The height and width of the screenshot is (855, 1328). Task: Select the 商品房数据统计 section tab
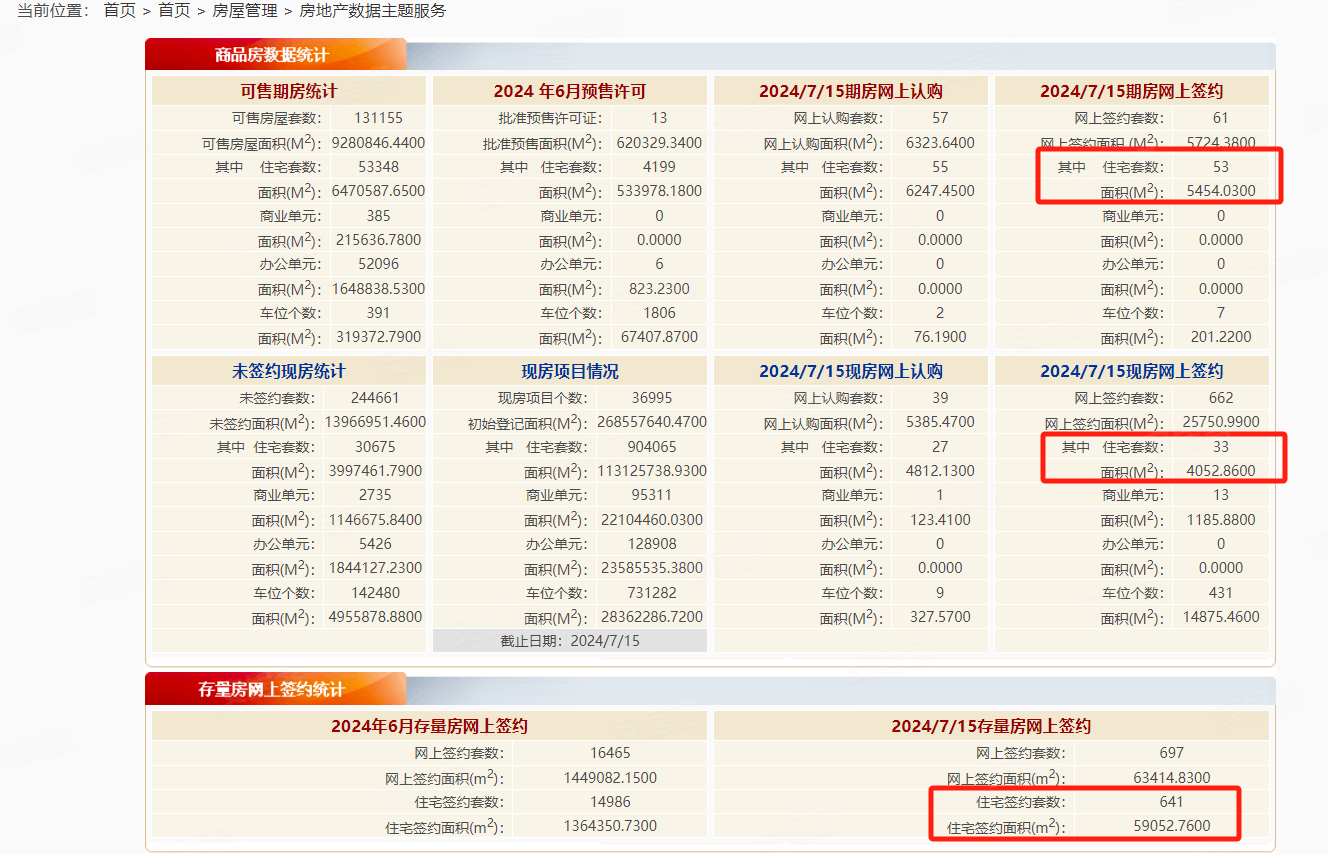(271, 55)
